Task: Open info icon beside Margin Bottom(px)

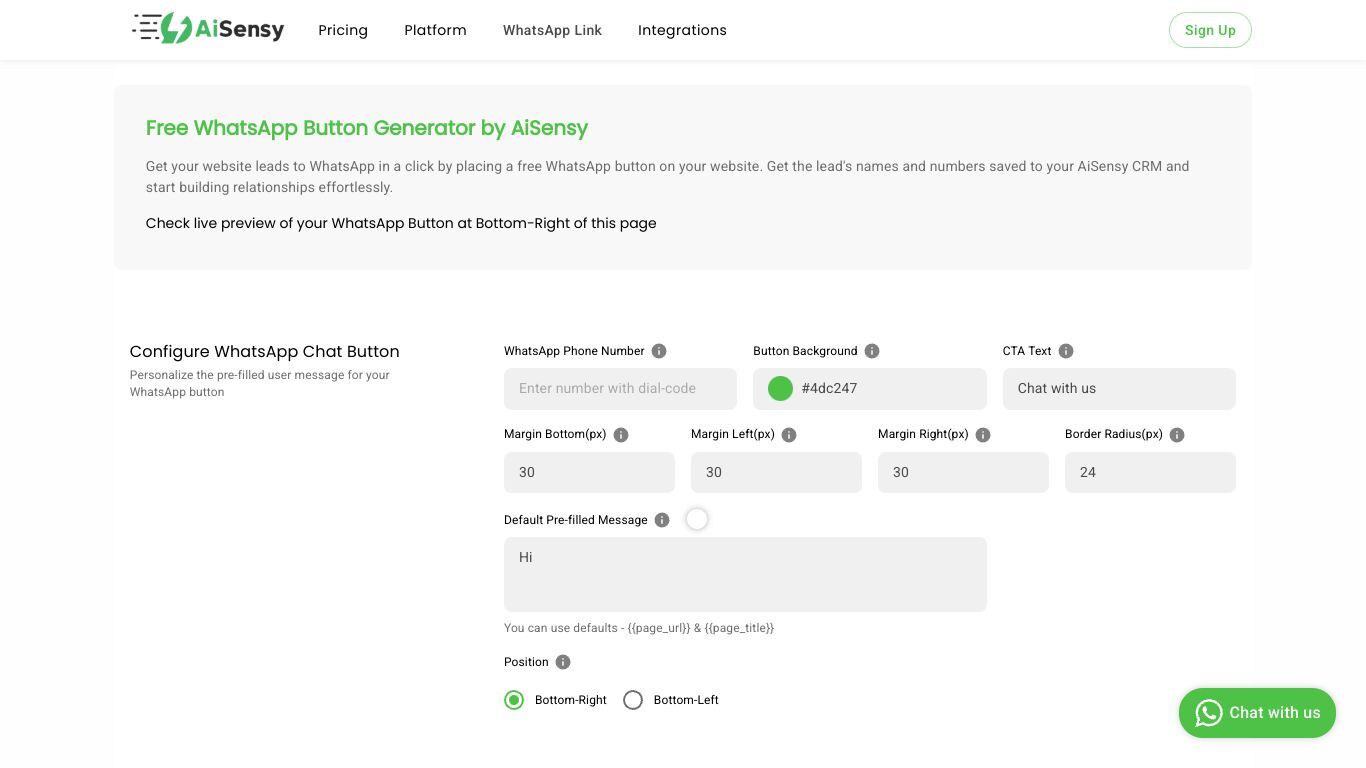Action: 621,435
